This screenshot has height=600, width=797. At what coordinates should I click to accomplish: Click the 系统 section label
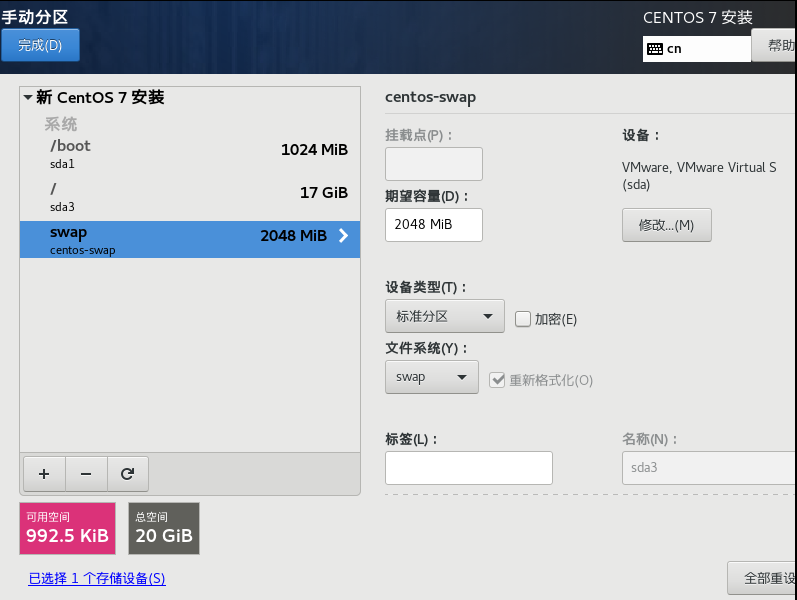[x=60, y=124]
